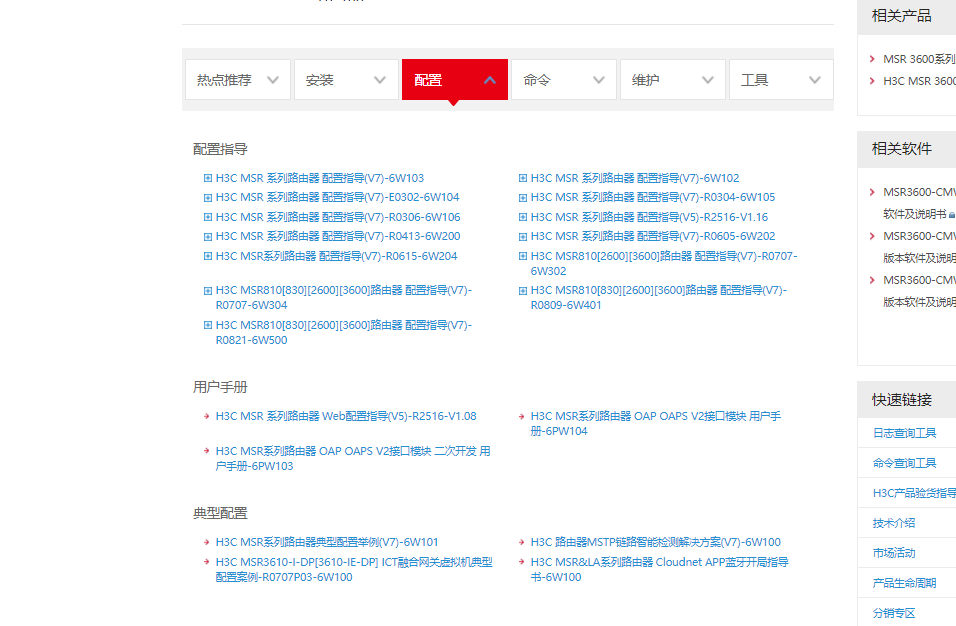The height and width of the screenshot is (626, 956).
Task: Click the chevron arrow on 工具 tab
Action: coord(815,80)
